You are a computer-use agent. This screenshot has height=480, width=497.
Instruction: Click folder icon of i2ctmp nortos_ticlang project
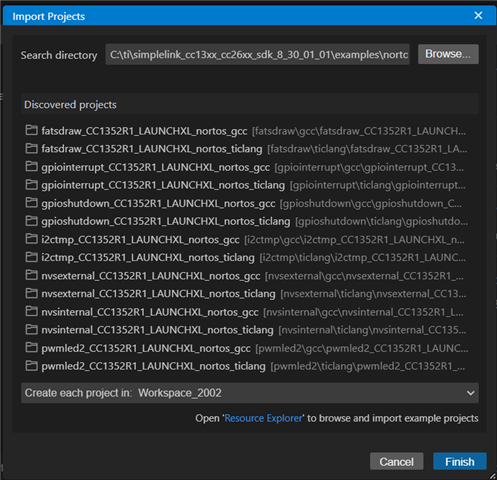point(31,257)
